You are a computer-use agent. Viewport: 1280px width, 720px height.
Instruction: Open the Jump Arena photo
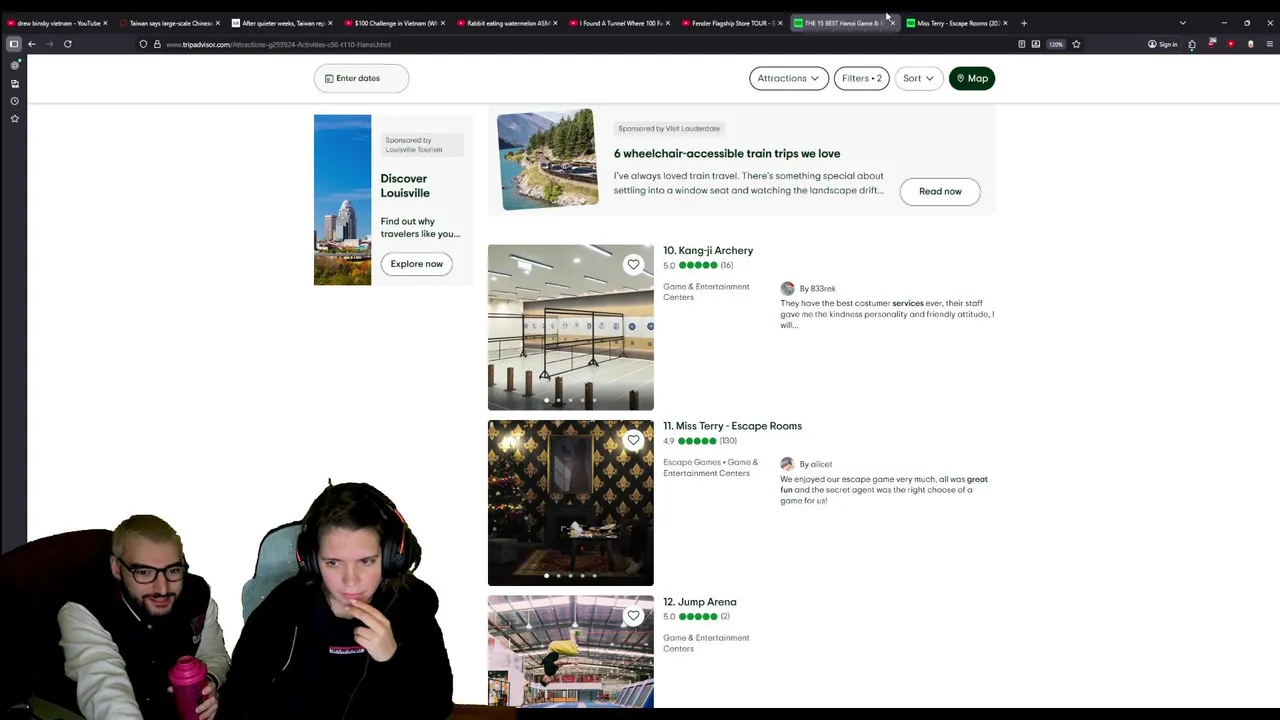571,651
